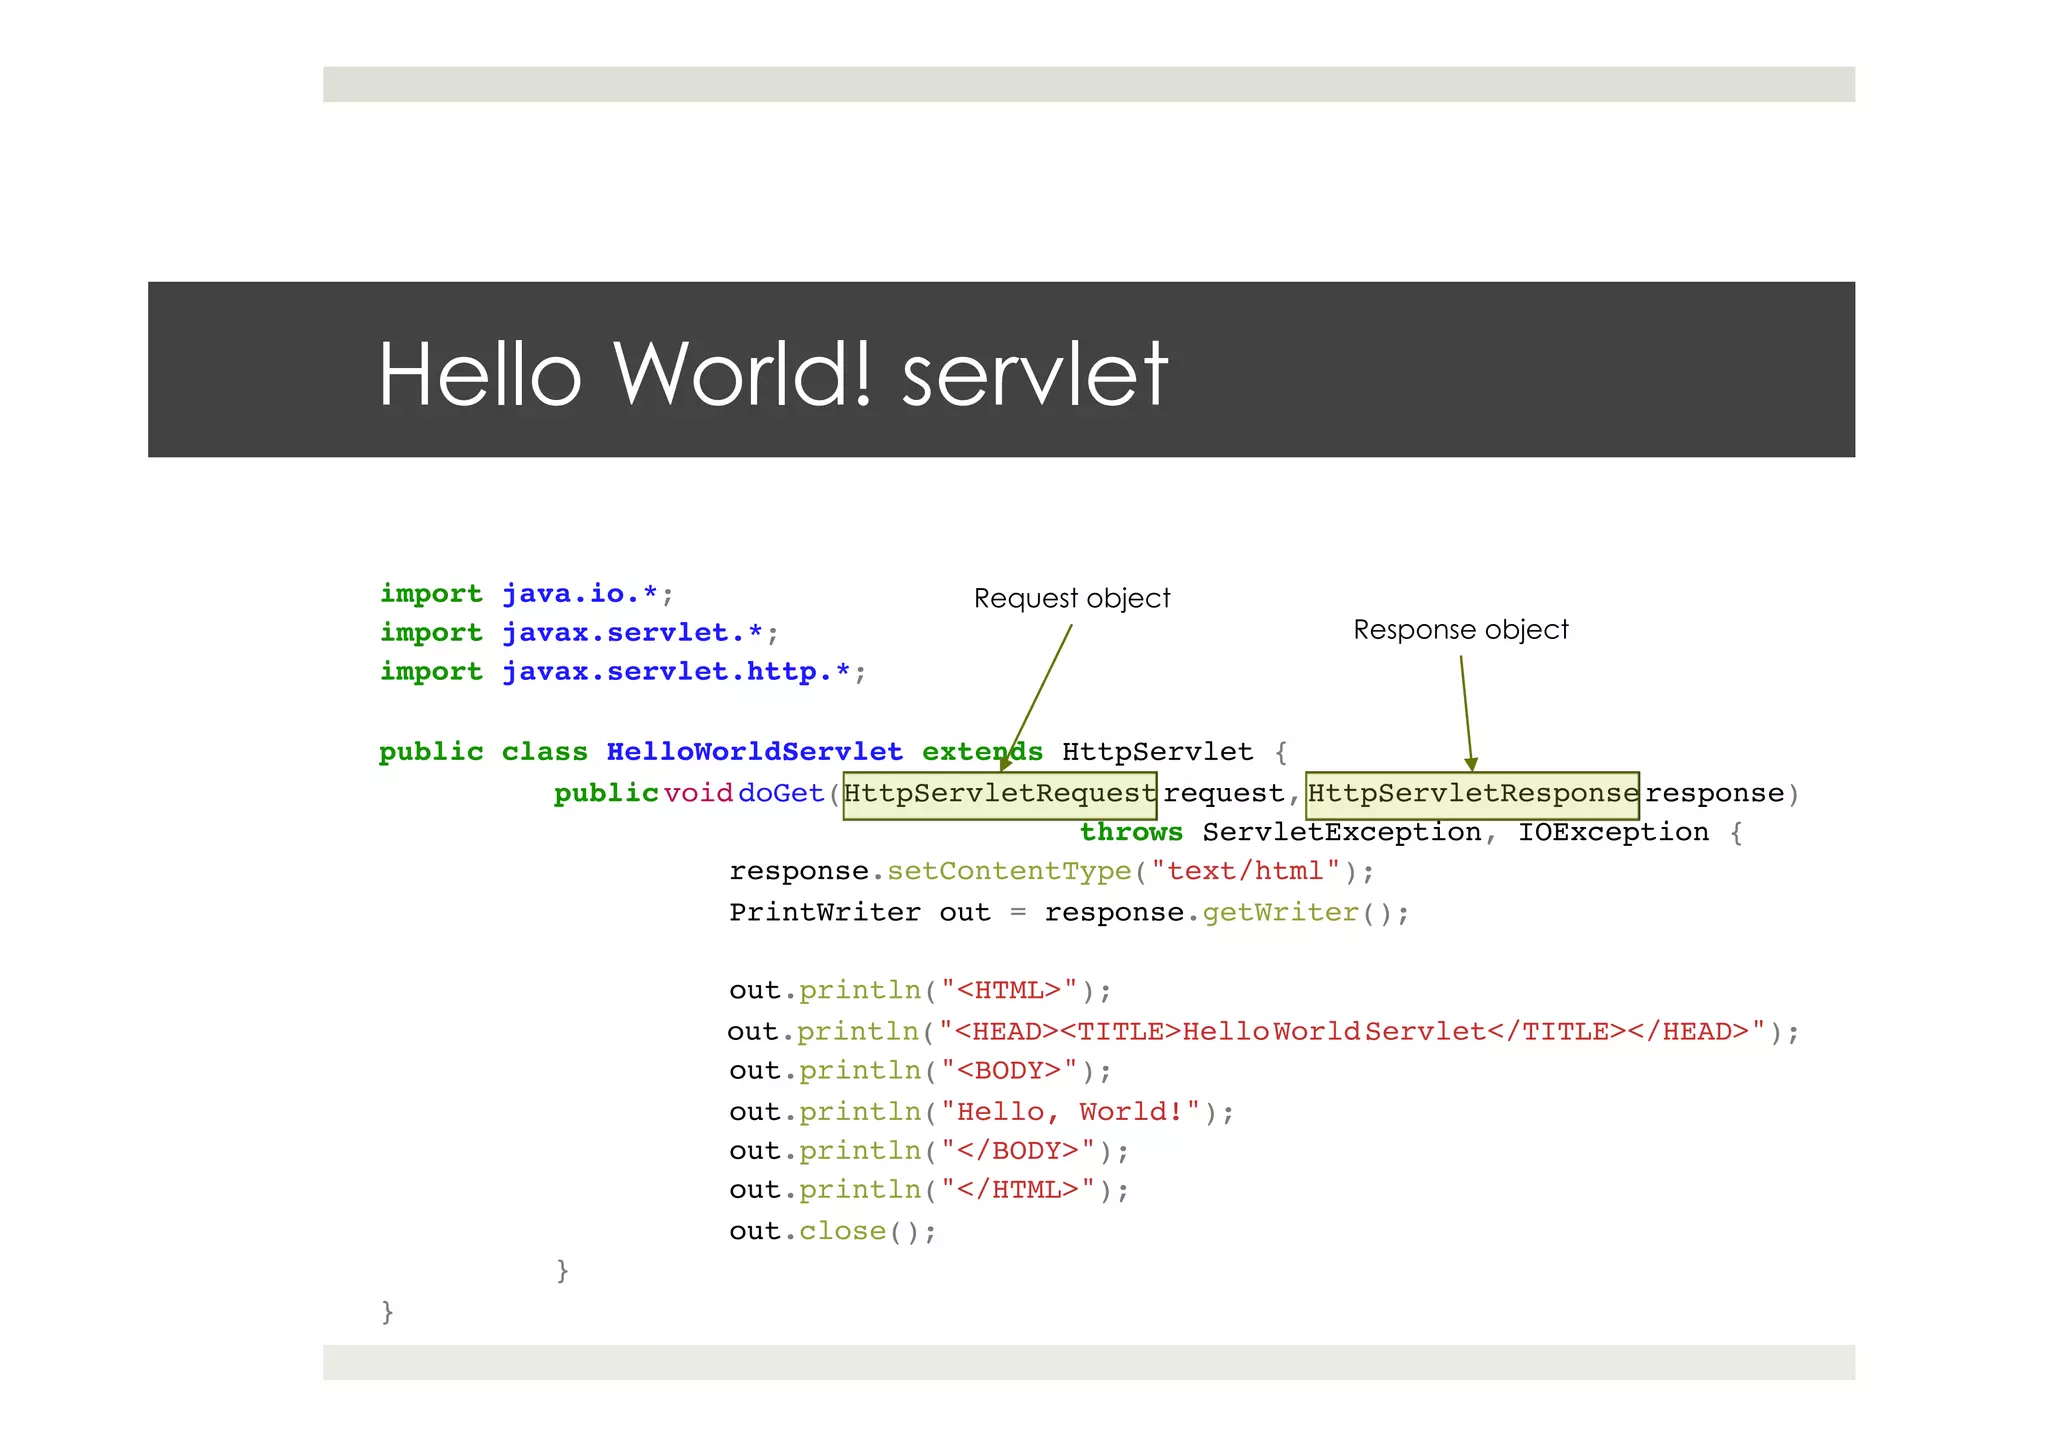The width and height of the screenshot is (2048, 1447).
Task: Click the 'void' return type
Action: click(698, 793)
